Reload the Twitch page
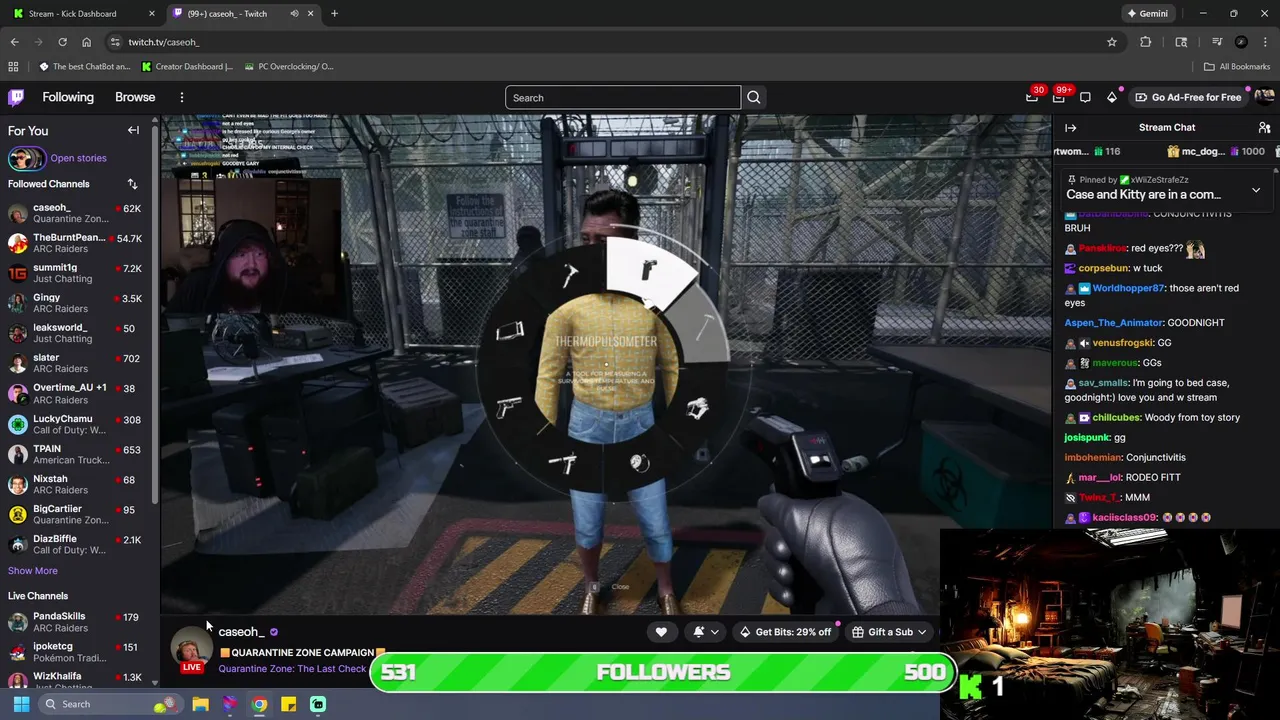 (x=62, y=42)
